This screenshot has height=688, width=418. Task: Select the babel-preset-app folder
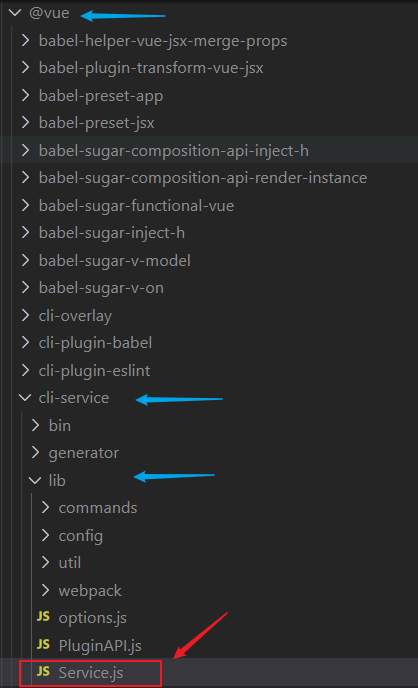[101, 96]
